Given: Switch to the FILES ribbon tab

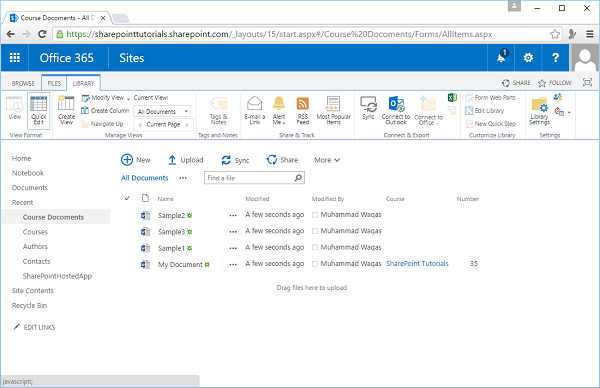Looking at the screenshot, I should [x=54, y=83].
